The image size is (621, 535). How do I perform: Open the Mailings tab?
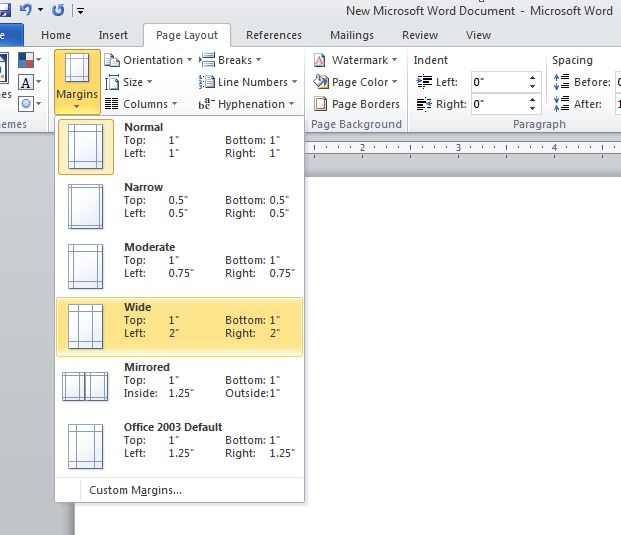coord(352,35)
